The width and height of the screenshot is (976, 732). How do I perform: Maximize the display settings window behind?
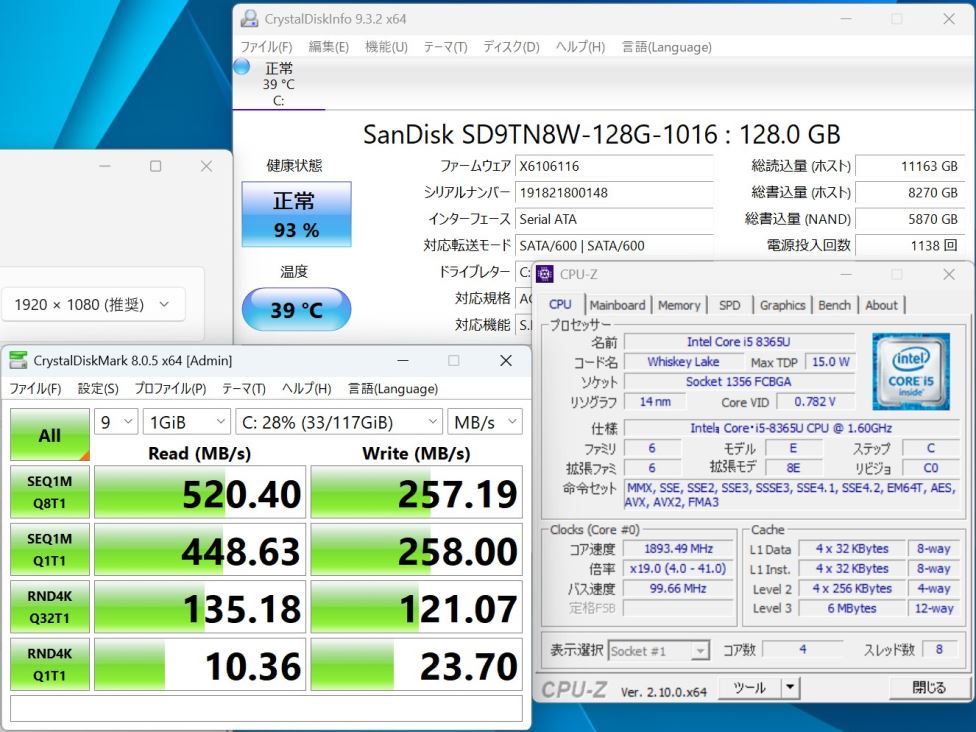[x=156, y=166]
